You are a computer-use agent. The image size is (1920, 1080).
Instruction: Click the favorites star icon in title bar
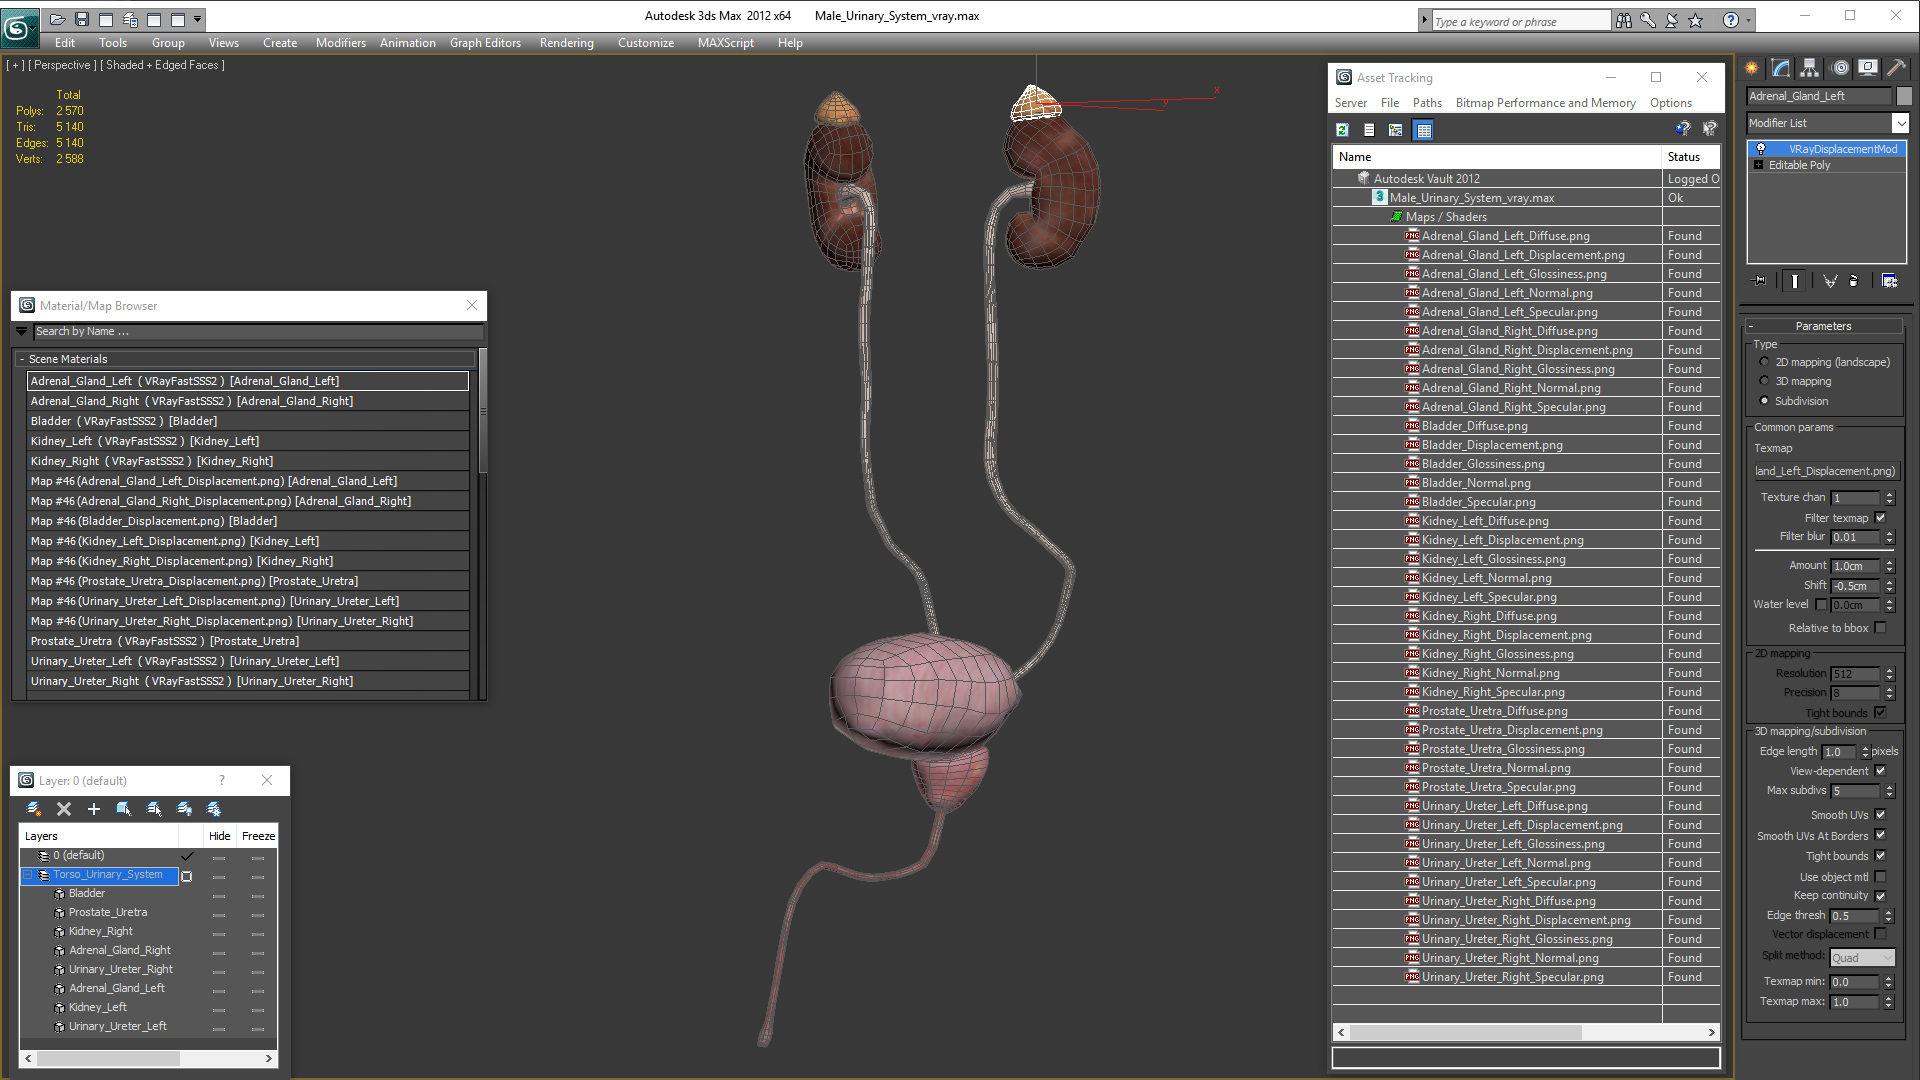click(1696, 20)
